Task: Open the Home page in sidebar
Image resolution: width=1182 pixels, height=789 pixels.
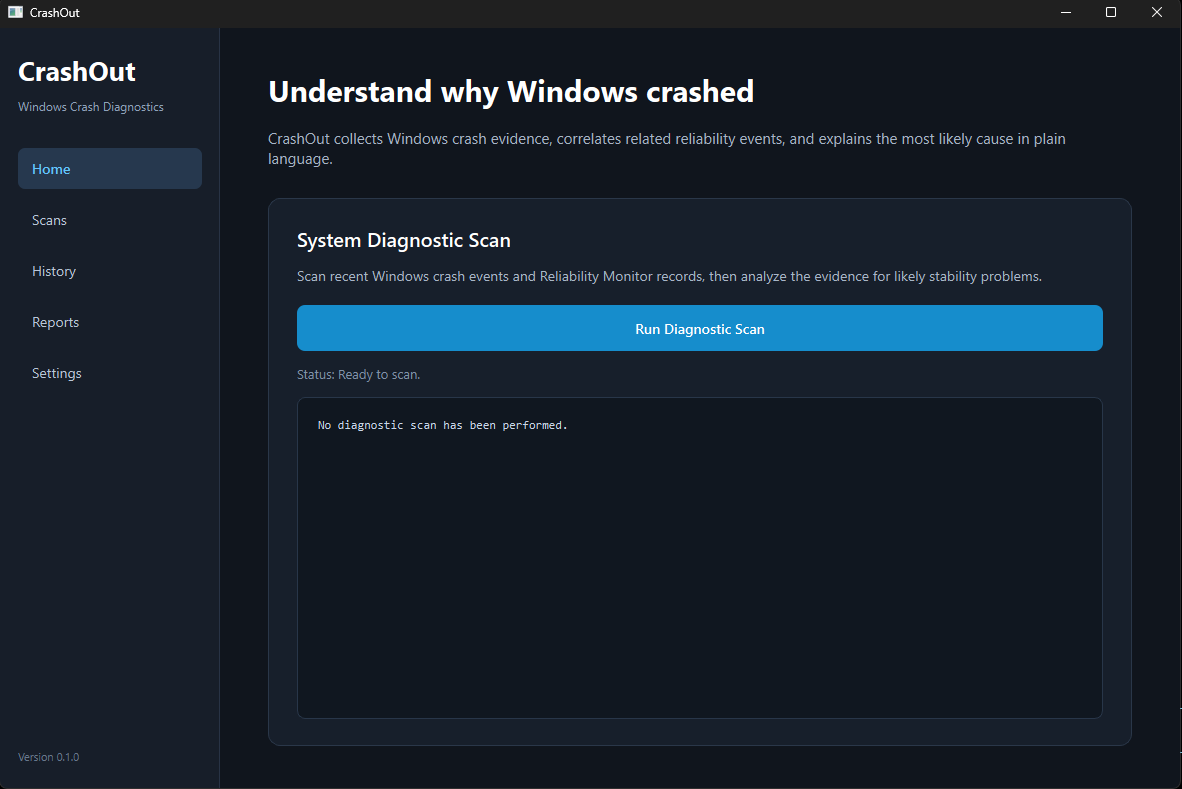Action: click(110, 169)
